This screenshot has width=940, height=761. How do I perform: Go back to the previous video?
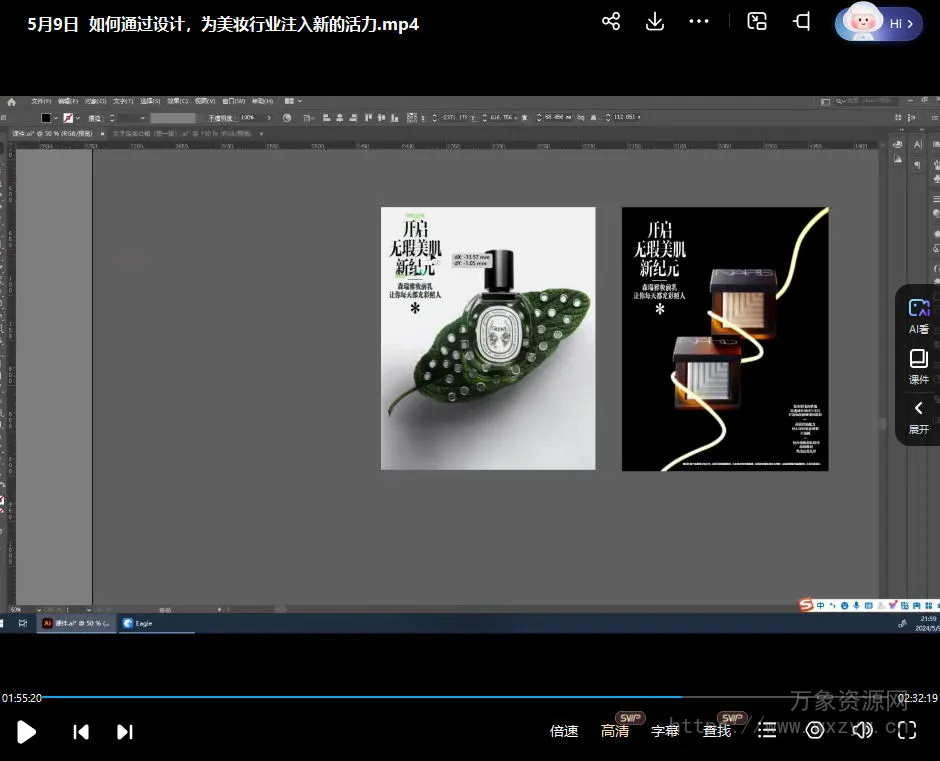[x=81, y=732]
